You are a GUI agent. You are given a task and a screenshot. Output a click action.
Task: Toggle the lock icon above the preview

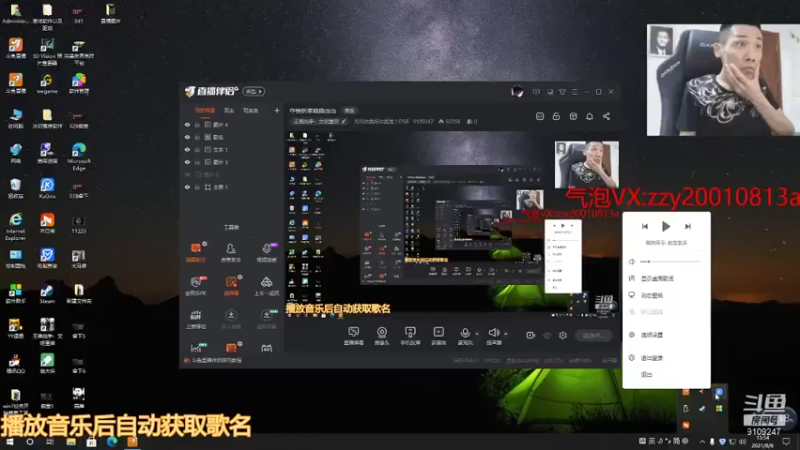pos(556,116)
